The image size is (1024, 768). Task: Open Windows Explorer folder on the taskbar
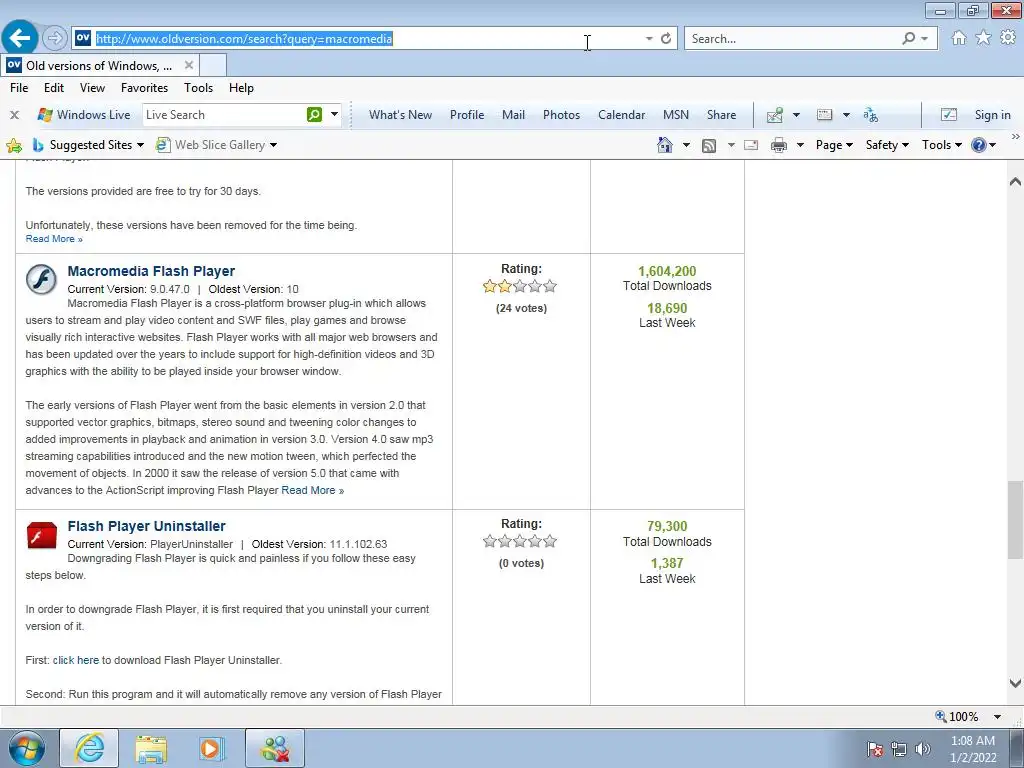tap(151, 748)
